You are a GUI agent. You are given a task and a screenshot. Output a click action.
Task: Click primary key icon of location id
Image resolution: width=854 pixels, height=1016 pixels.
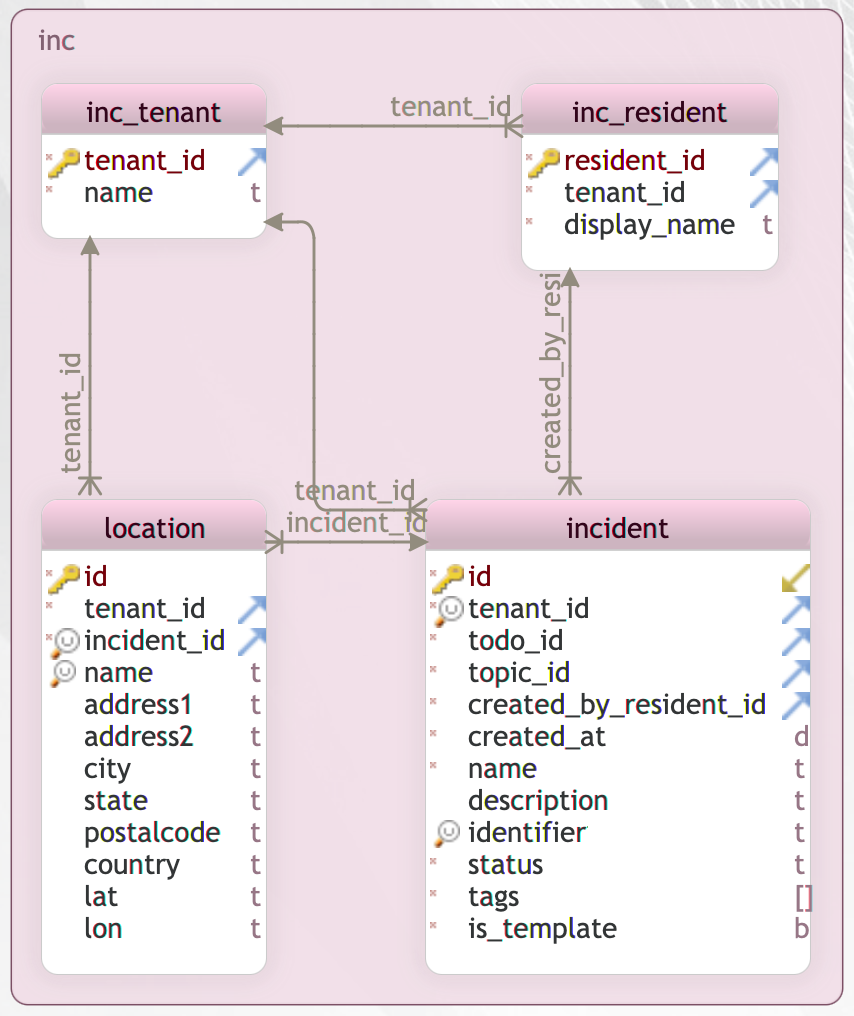pyautogui.click(x=64, y=578)
